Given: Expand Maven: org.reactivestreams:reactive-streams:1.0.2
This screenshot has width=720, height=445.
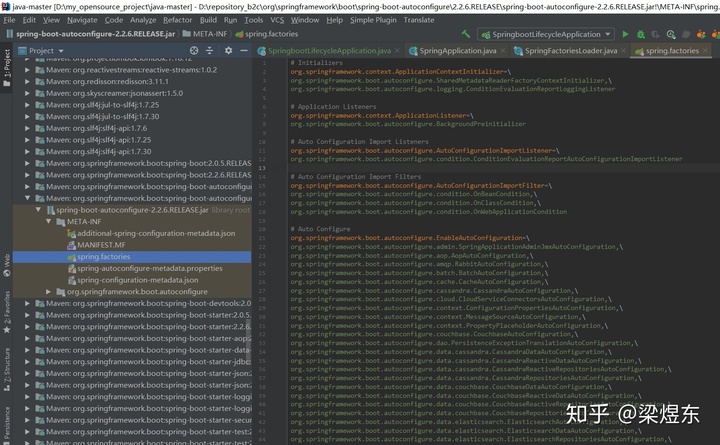Looking at the screenshot, I should coord(27,70).
